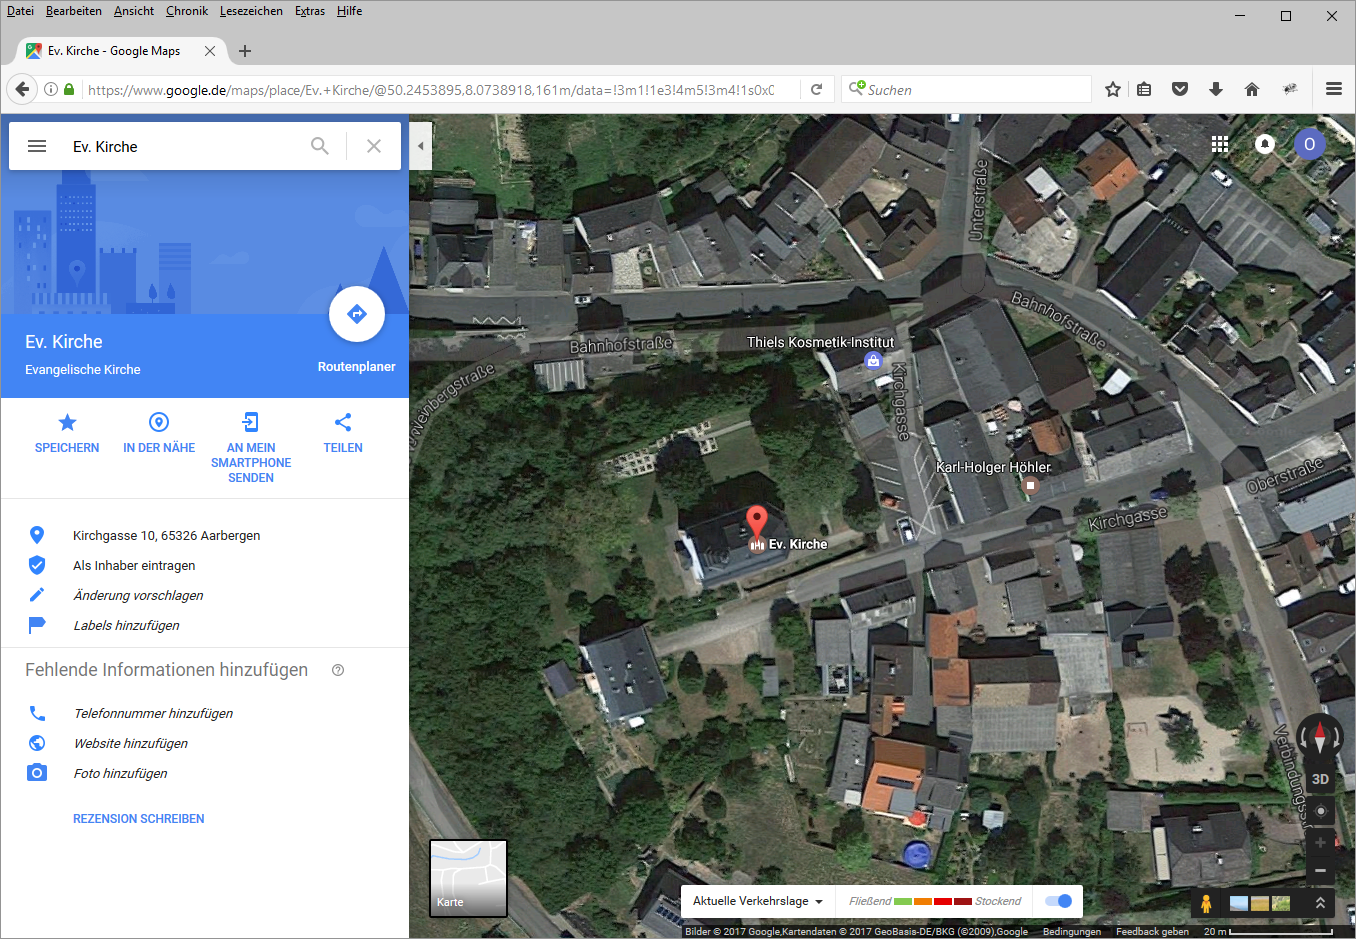Click Feedback geben at map bottom

pyautogui.click(x=1152, y=931)
